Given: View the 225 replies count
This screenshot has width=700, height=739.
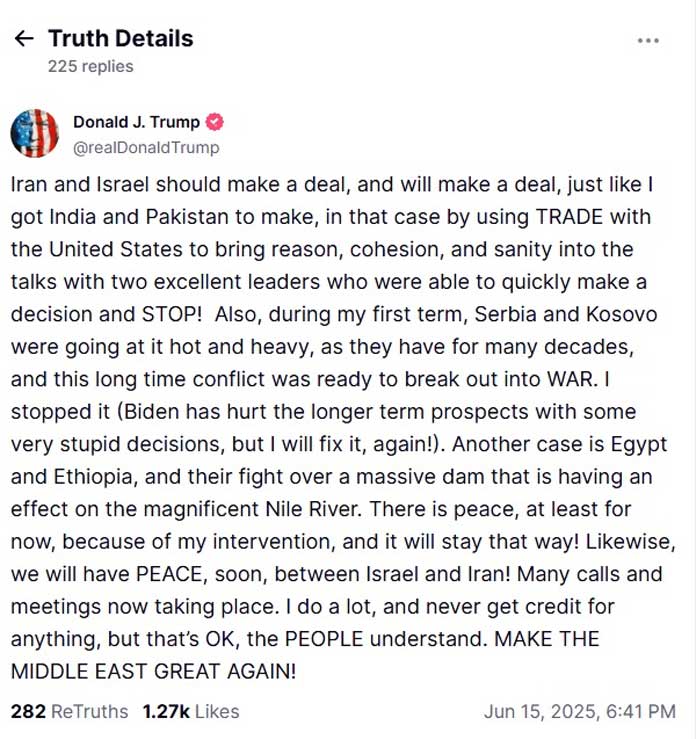Looking at the screenshot, I should pyautogui.click(x=90, y=66).
